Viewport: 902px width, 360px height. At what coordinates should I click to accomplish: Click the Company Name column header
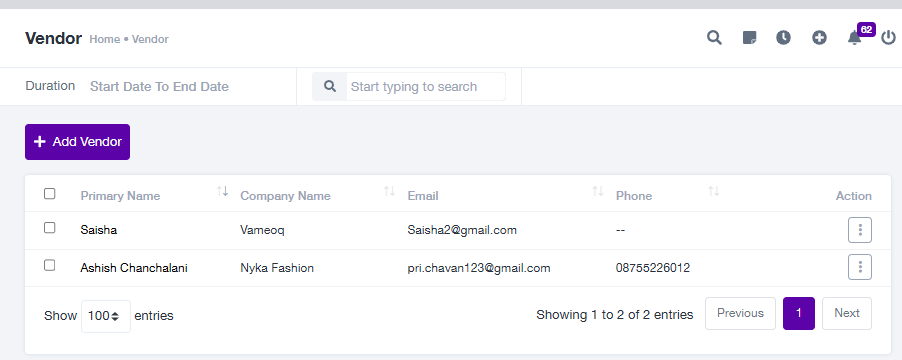(285, 196)
